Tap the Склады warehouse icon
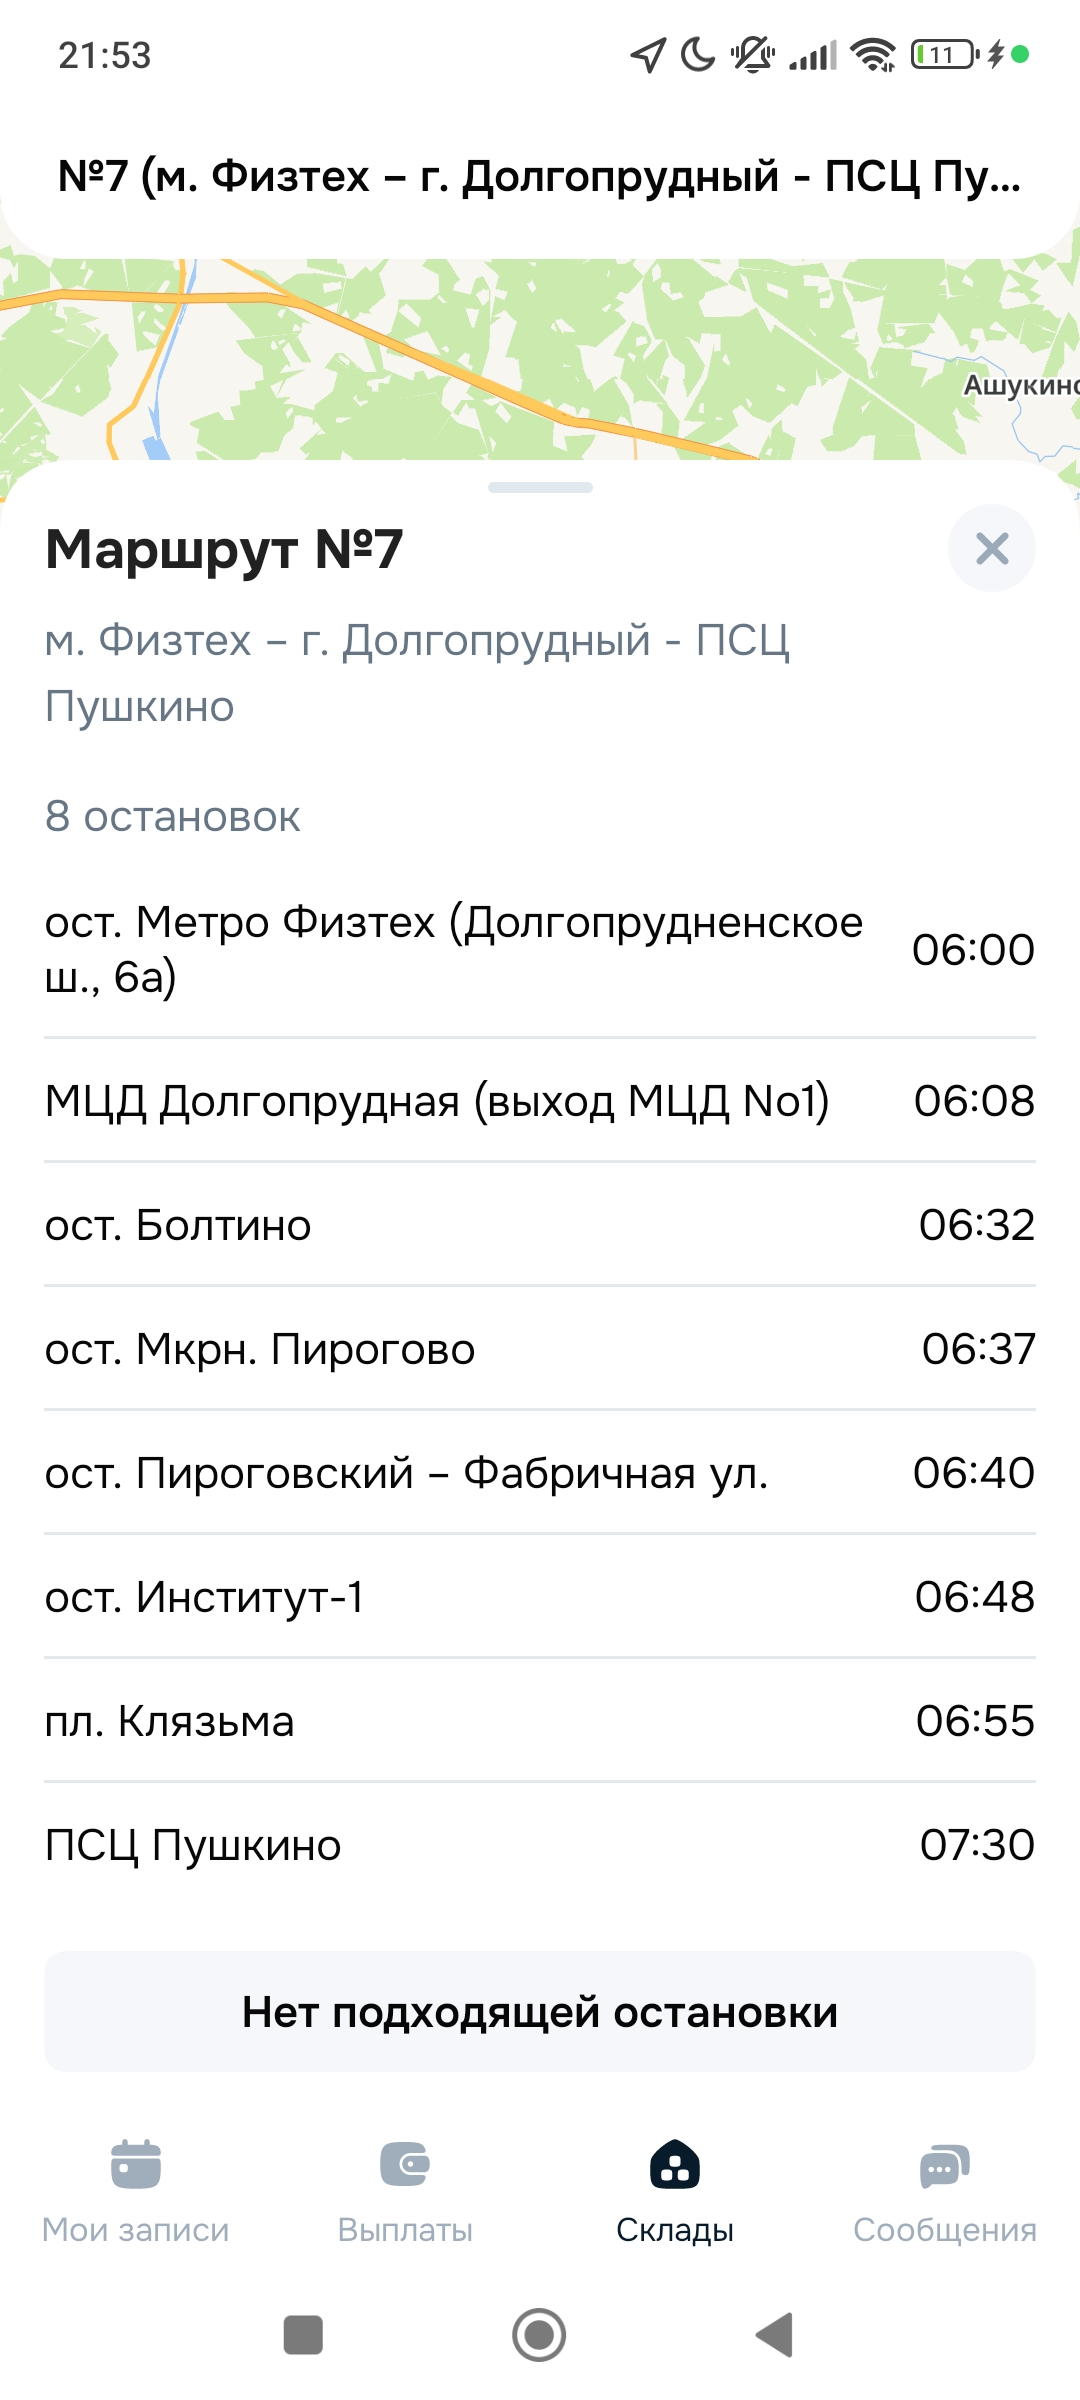Image resolution: width=1080 pixels, height=2400 pixels. [x=675, y=2164]
